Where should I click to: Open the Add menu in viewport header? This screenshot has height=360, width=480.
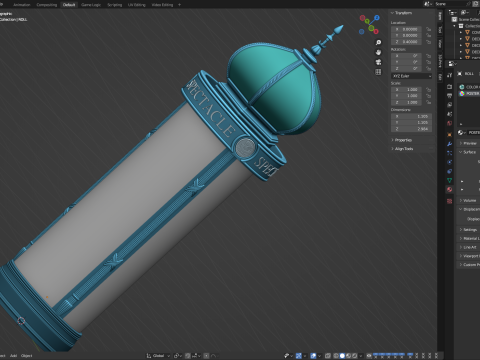13,356
